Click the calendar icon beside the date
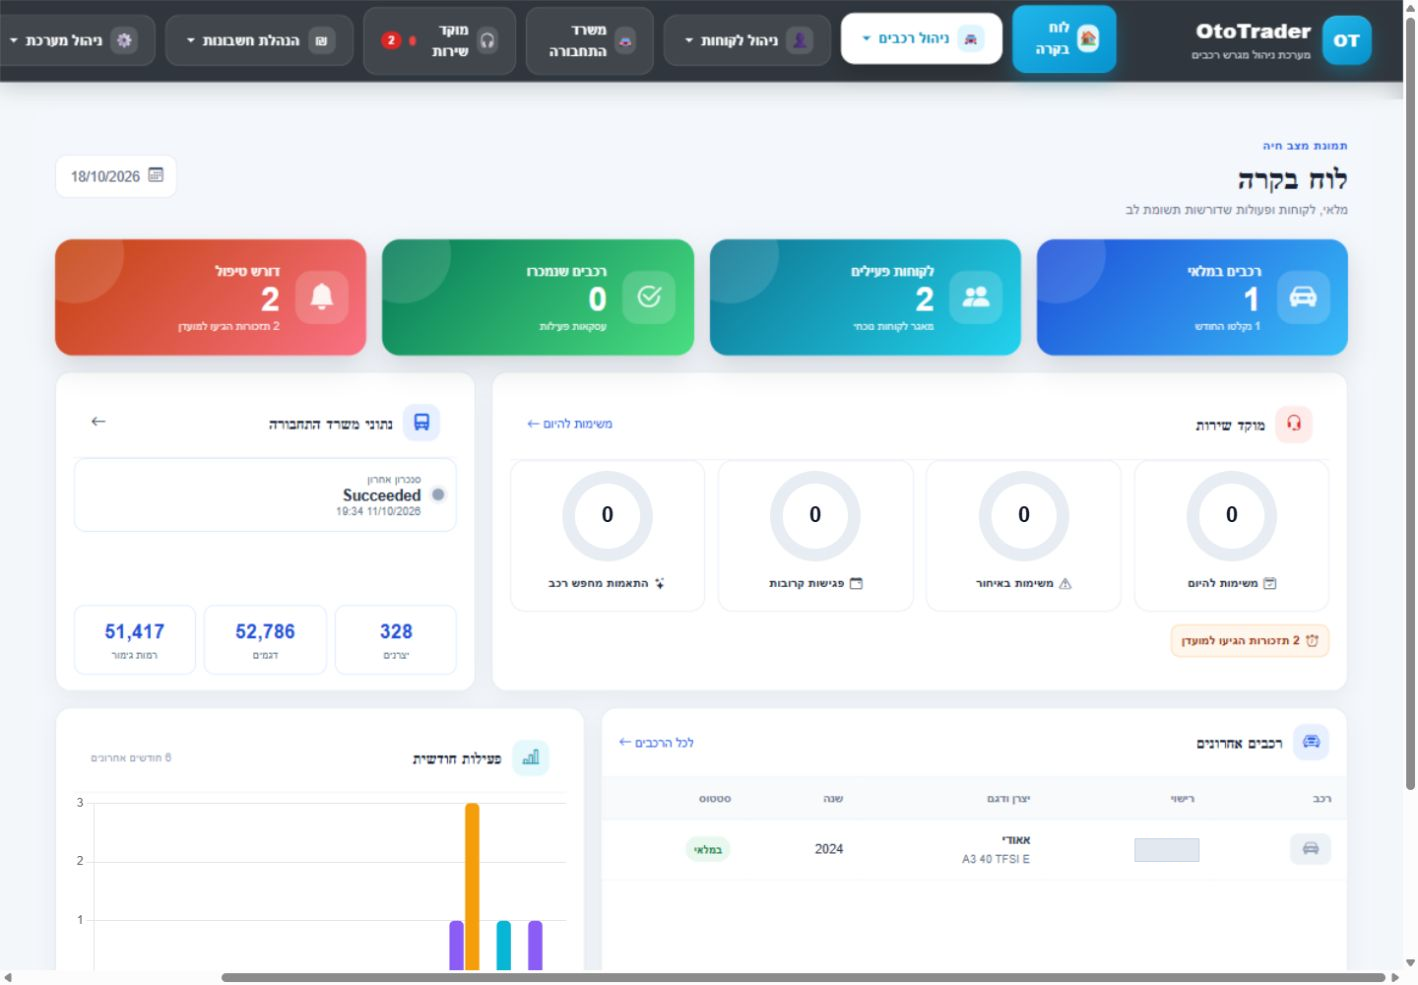Viewport: 1418px width, 985px height. pyautogui.click(x=156, y=175)
